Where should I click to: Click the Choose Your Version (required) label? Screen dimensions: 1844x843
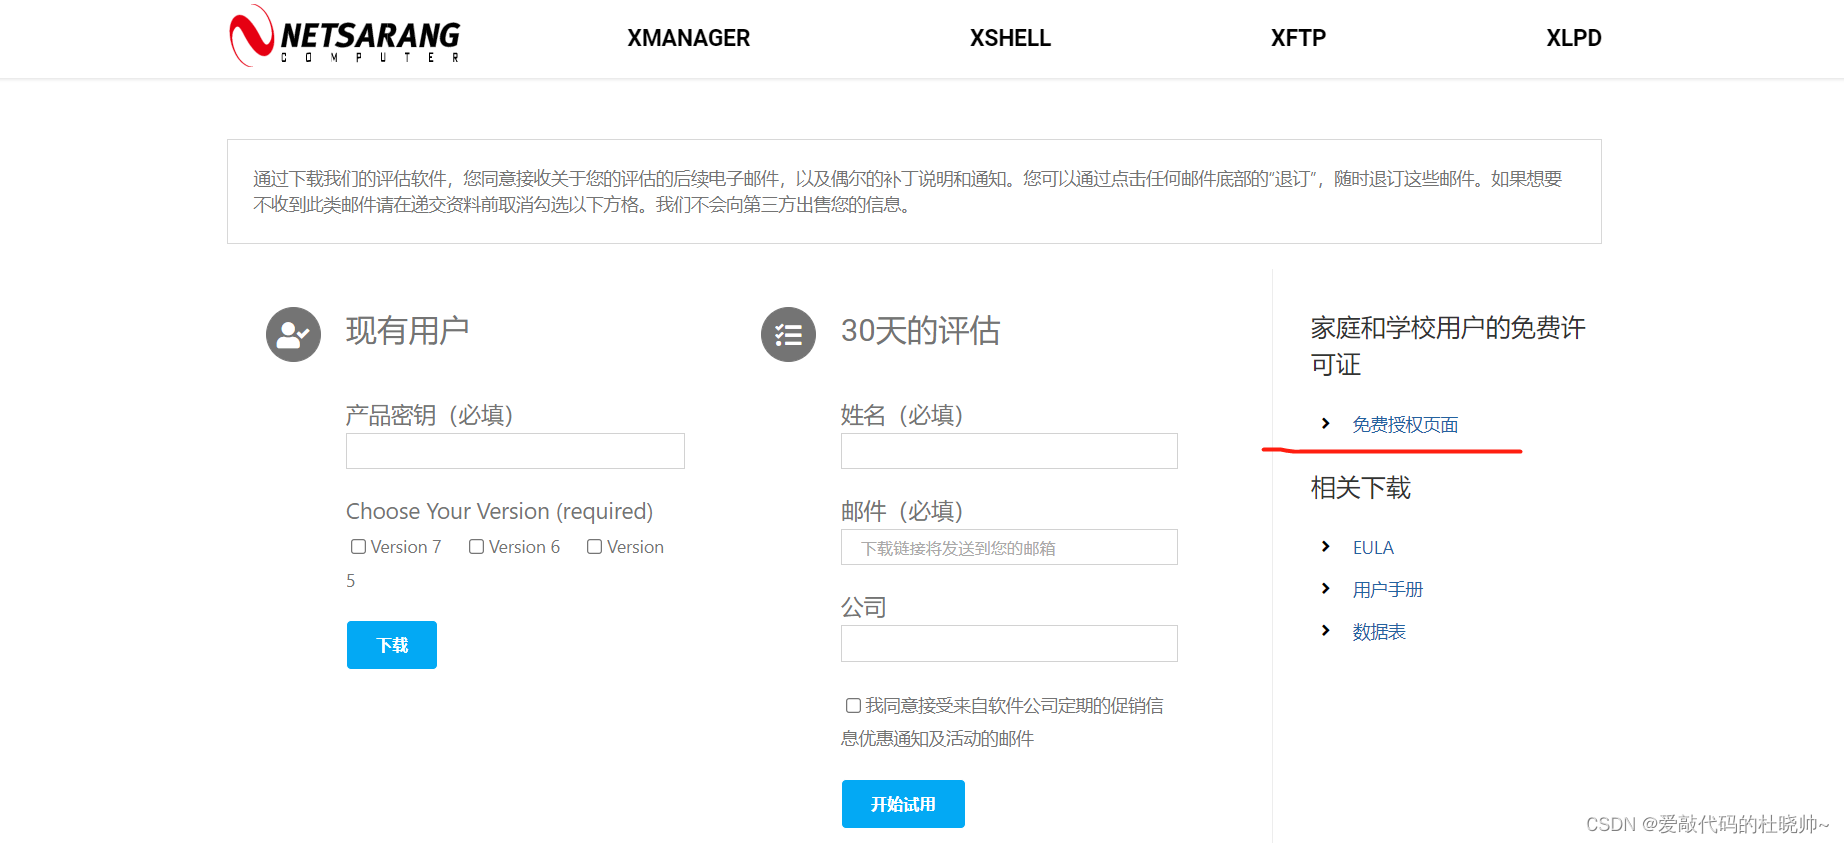(499, 511)
